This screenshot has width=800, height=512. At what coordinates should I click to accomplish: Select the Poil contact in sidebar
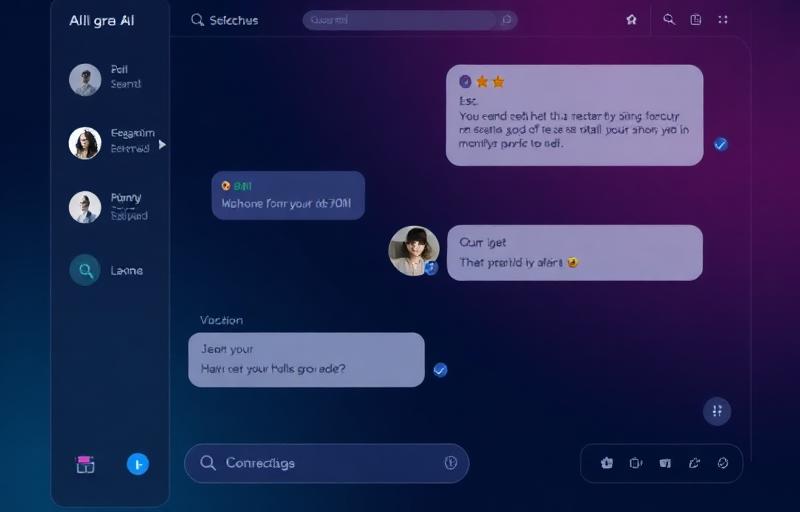(106, 80)
